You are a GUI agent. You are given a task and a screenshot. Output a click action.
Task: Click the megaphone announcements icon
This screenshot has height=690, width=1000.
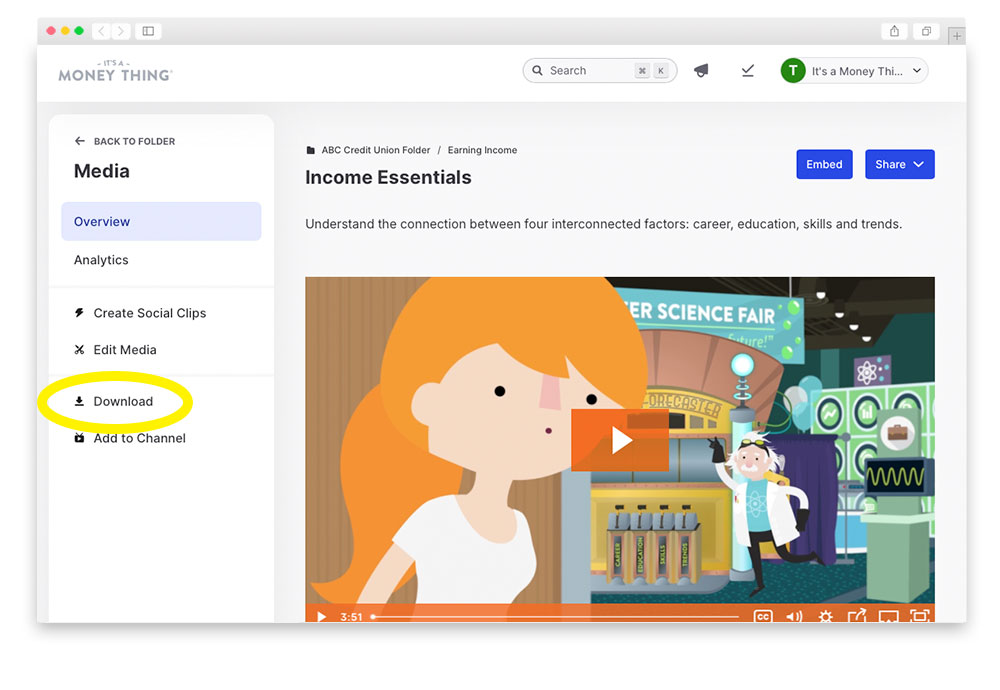(x=701, y=71)
